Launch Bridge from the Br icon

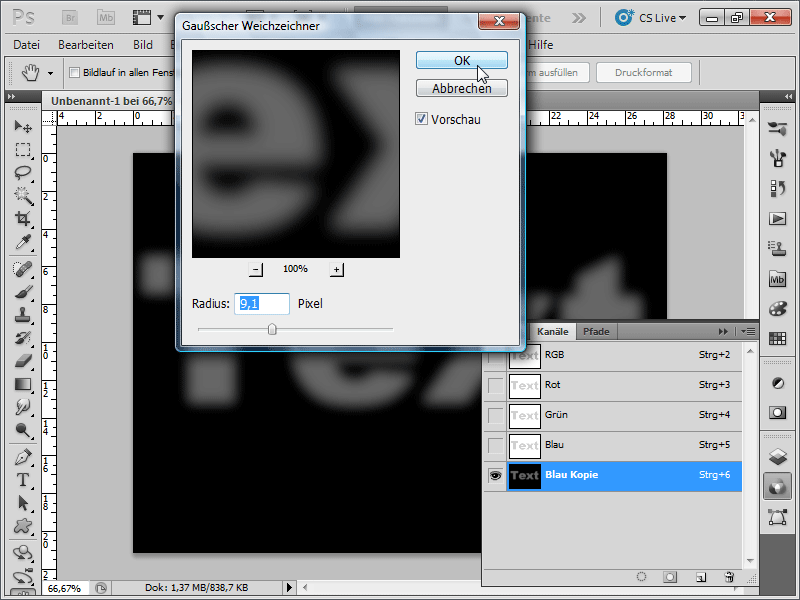(x=70, y=18)
